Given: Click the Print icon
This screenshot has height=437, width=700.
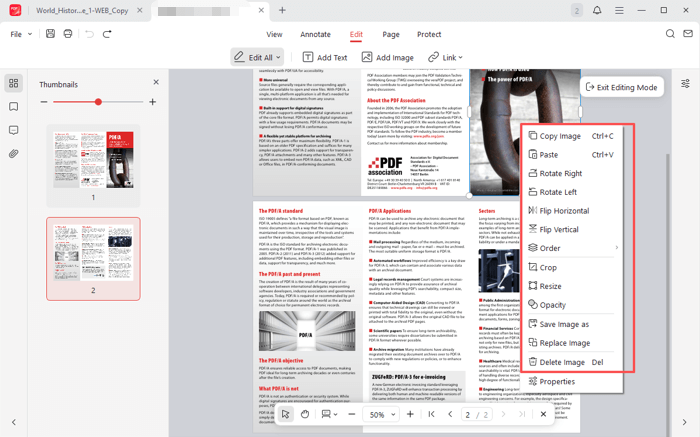Looking at the screenshot, I should [68, 34].
